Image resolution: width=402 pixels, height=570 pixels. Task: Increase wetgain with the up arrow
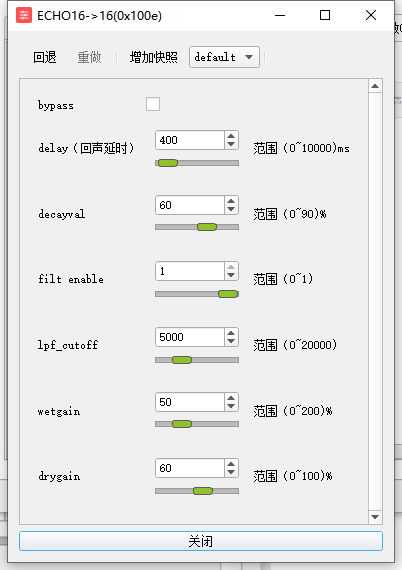tap(231, 398)
